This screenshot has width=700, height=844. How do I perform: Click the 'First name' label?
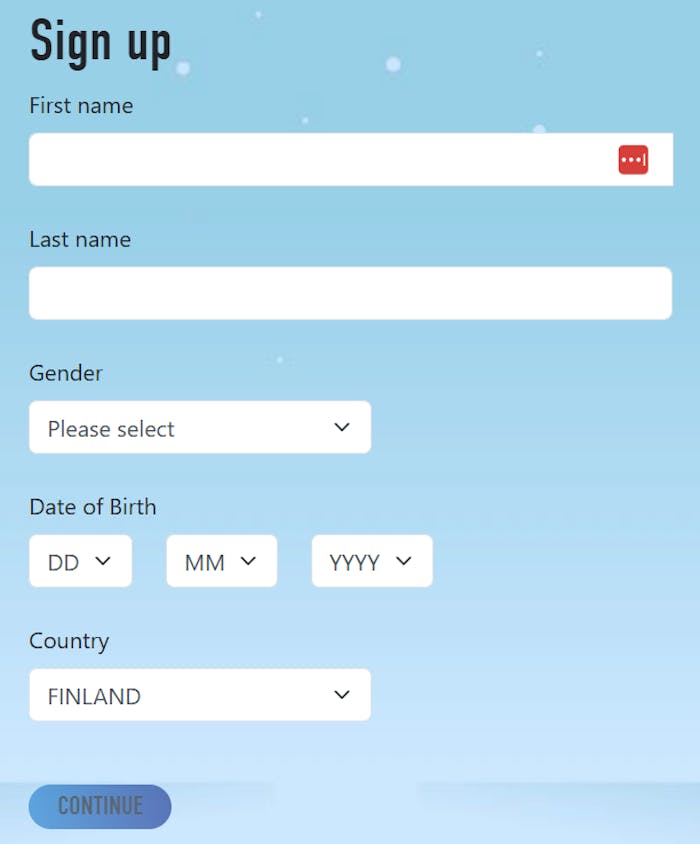pyautogui.click(x=81, y=105)
